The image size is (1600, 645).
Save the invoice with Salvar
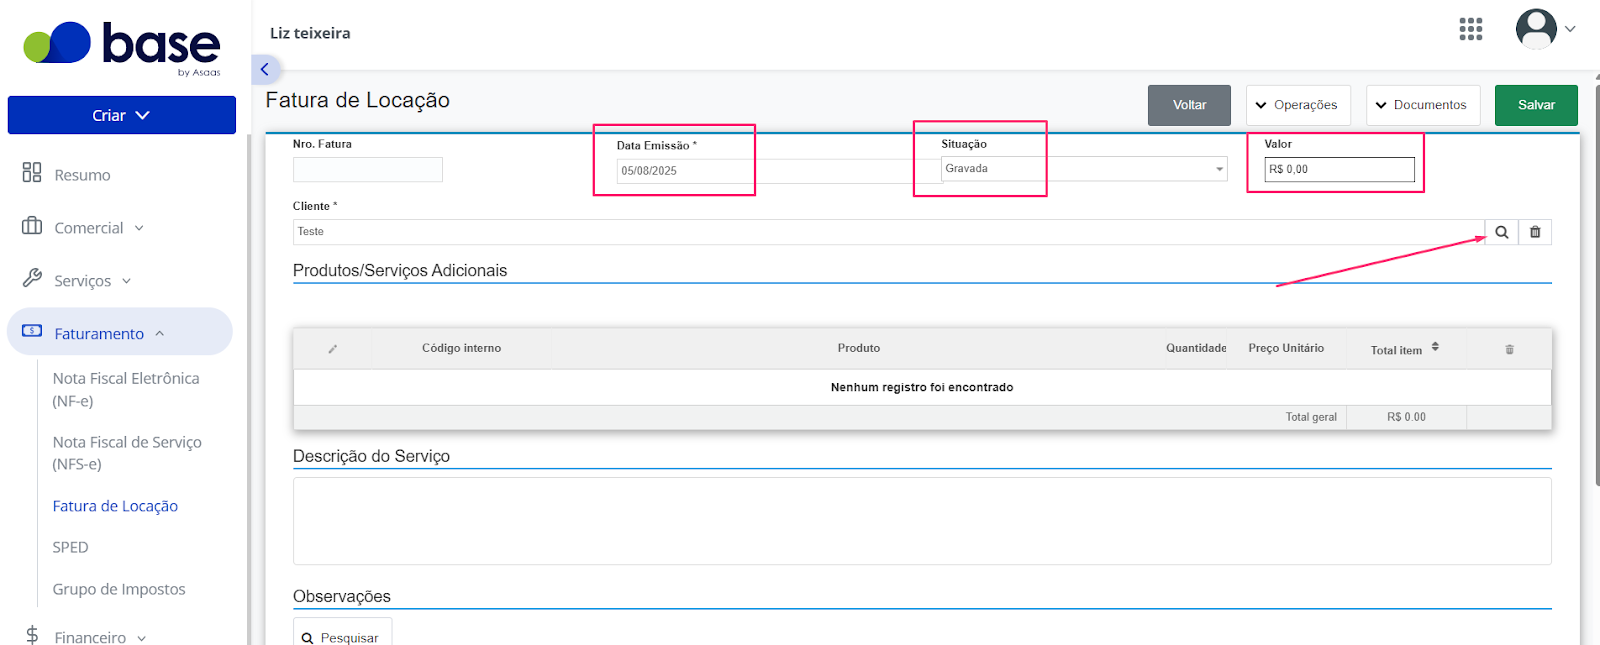click(x=1536, y=105)
